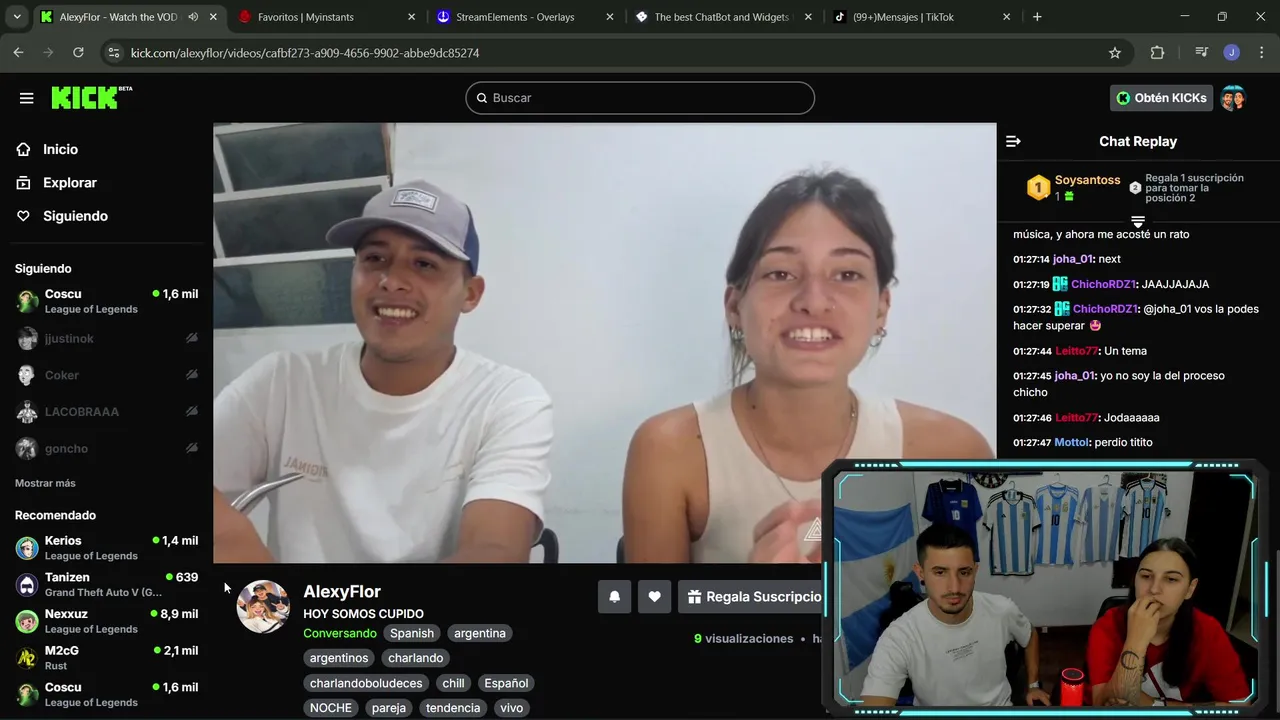Bookmark this page with star icon

[x=1115, y=53]
